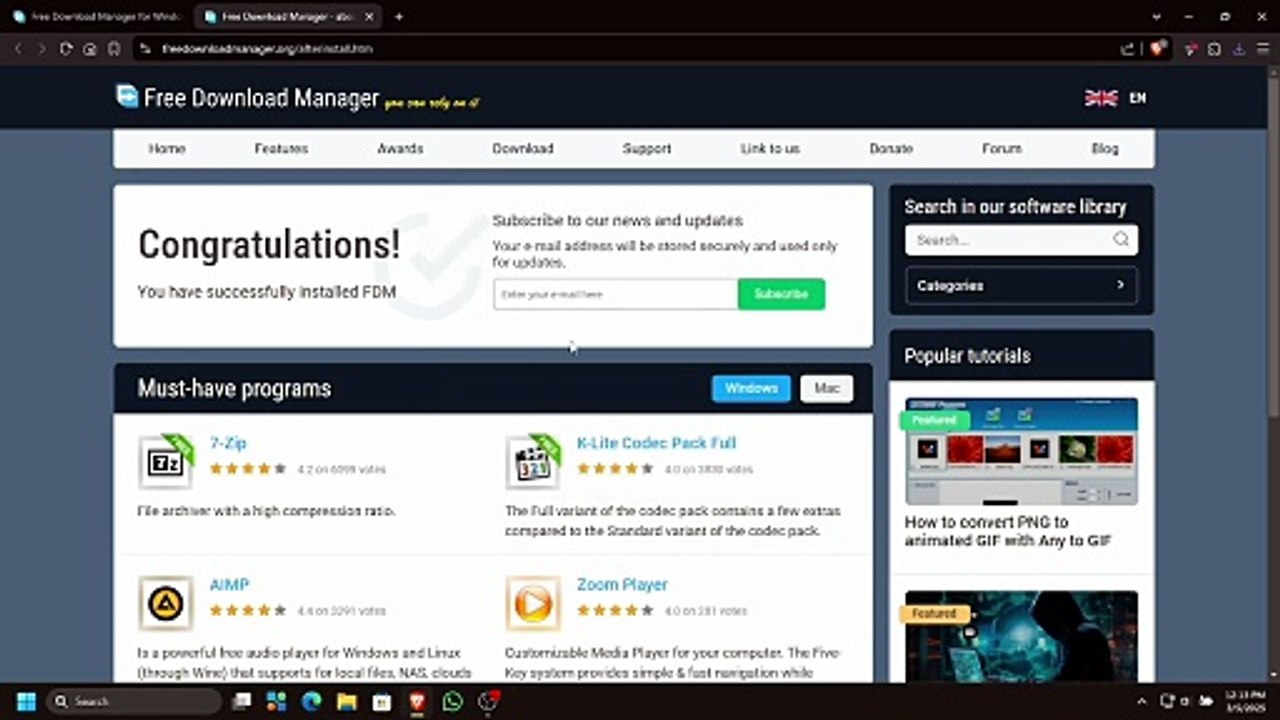Open site info icon beside the URL
This screenshot has height=720, width=1280.
pyautogui.click(x=145, y=48)
